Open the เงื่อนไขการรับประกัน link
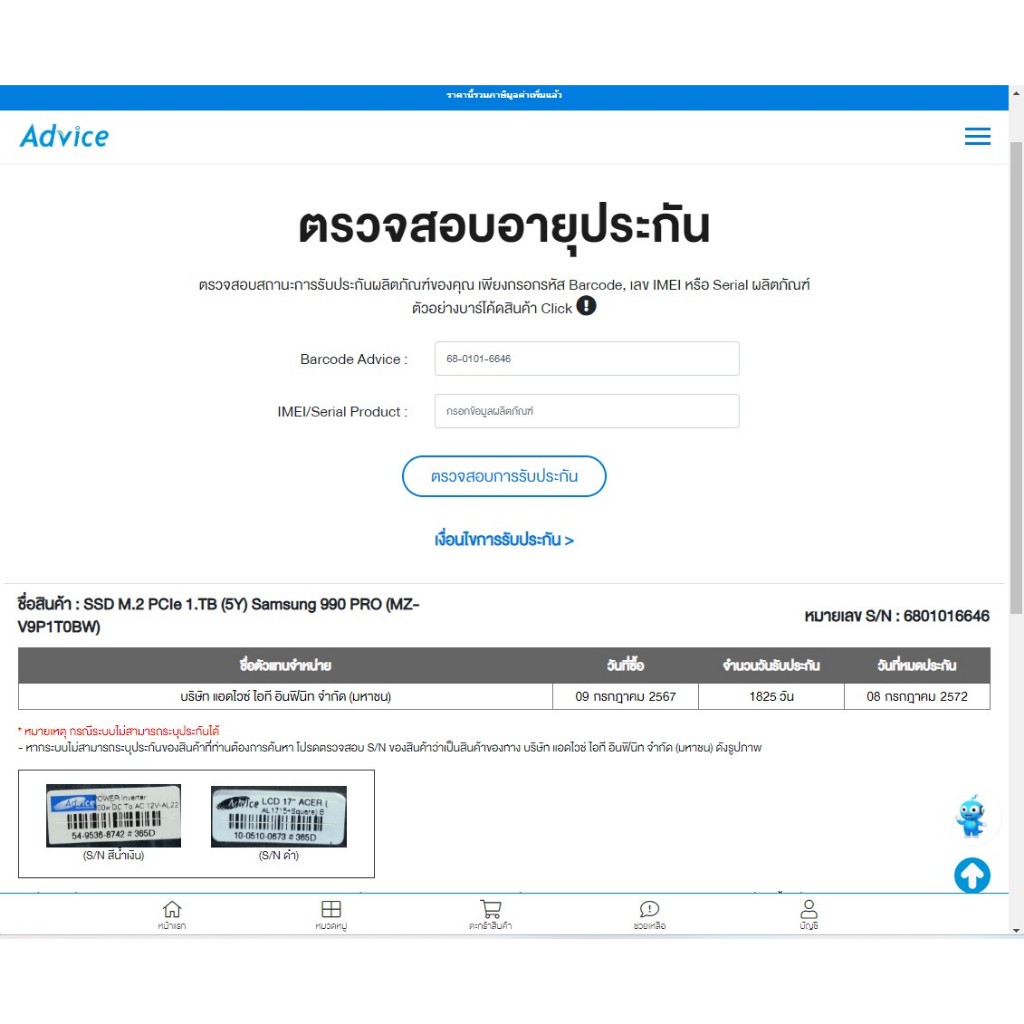Image resolution: width=1024 pixels, height=1024 pixels. click(x=504, y=540)
